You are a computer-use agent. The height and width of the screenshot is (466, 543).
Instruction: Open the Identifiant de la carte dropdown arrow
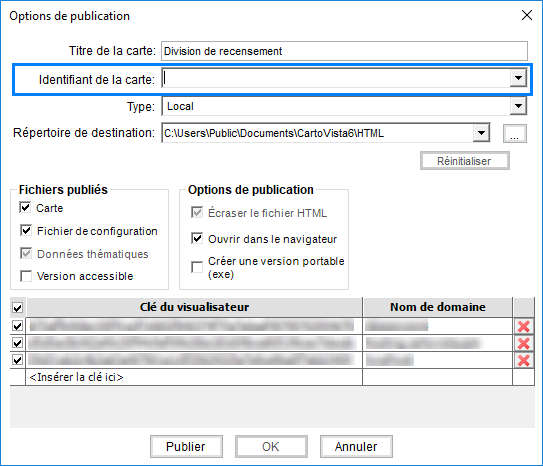pos(518,78)
